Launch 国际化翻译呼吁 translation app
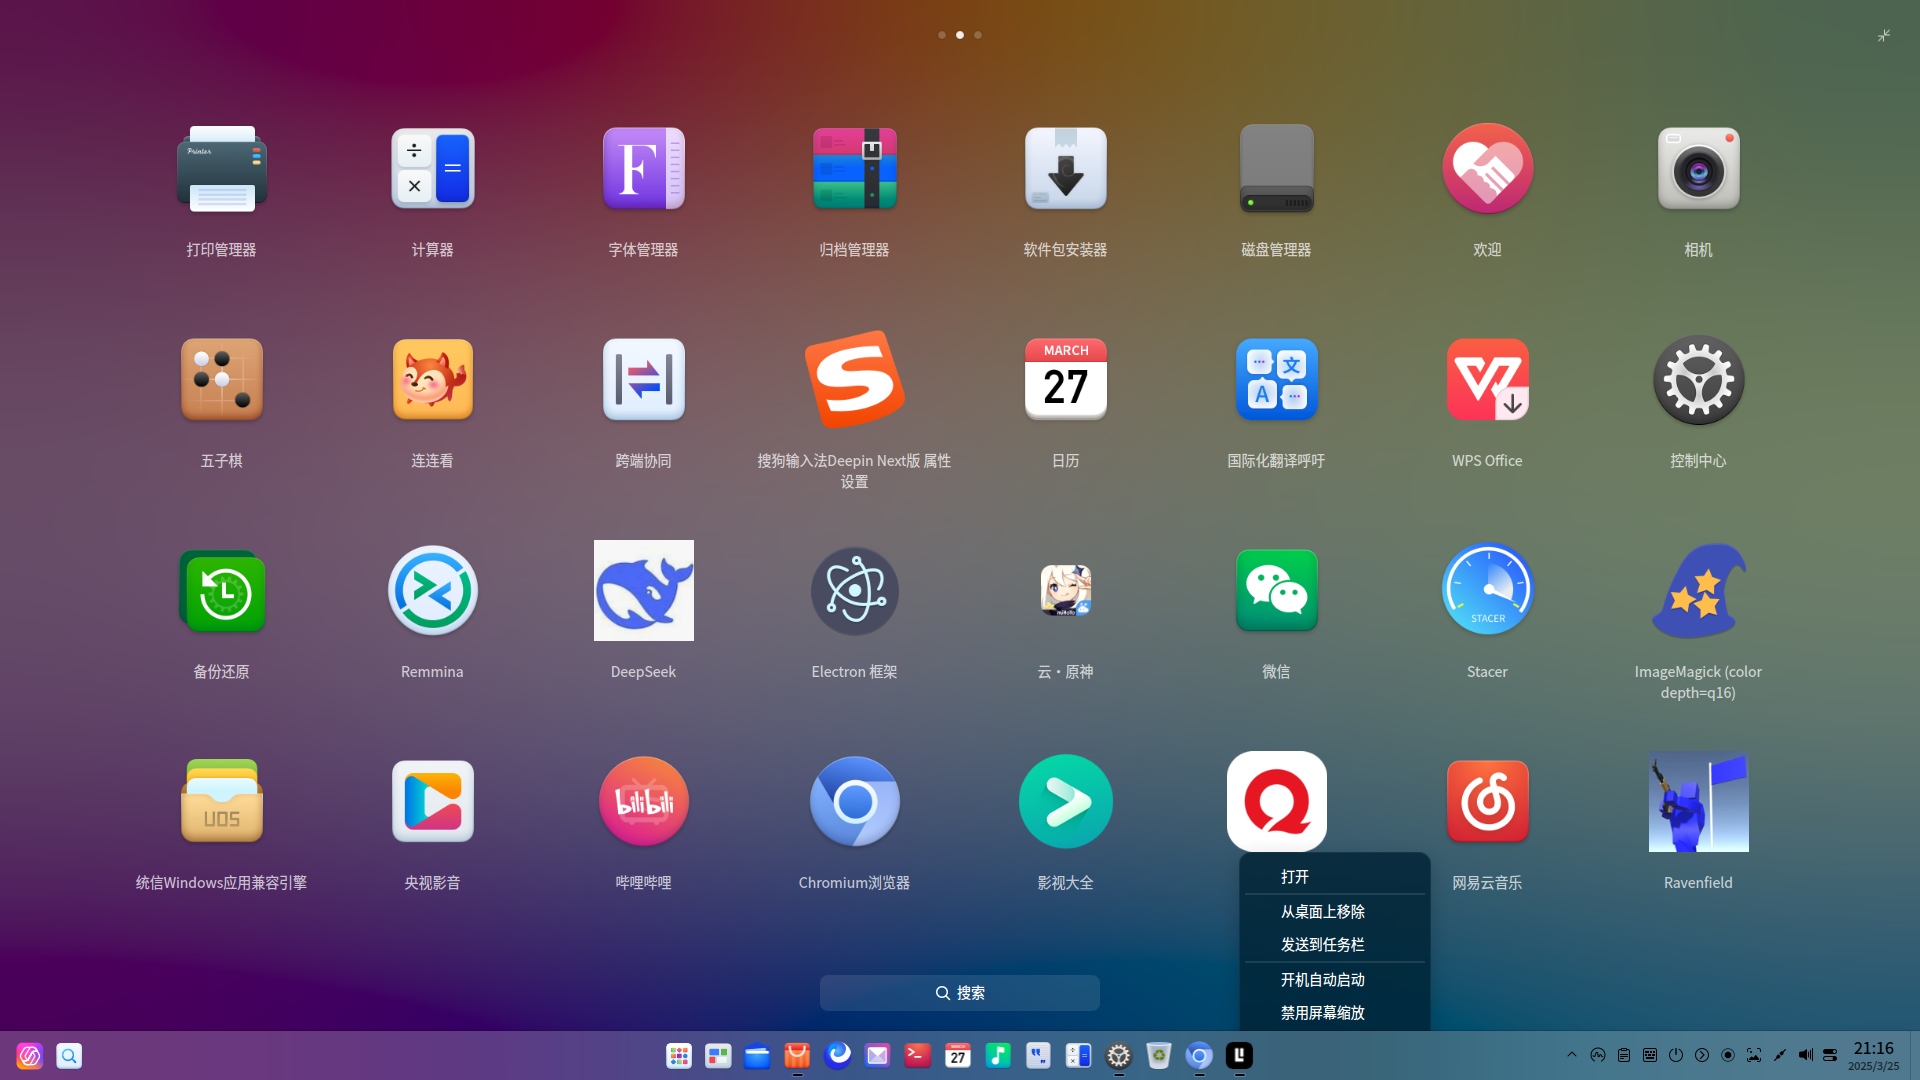Viewport: 1920px width, 1080px height. click(1277, 379)
